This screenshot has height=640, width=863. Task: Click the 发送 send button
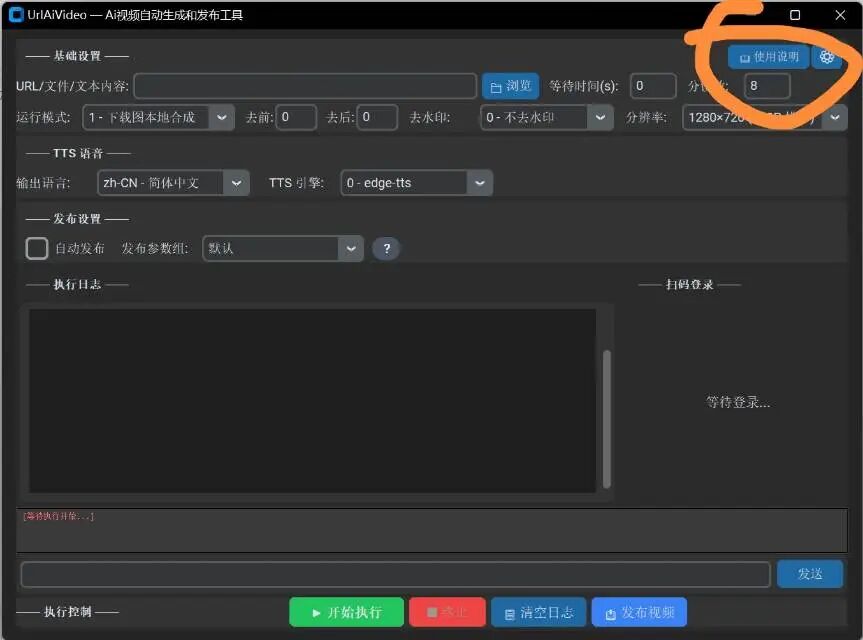point(810,574)
